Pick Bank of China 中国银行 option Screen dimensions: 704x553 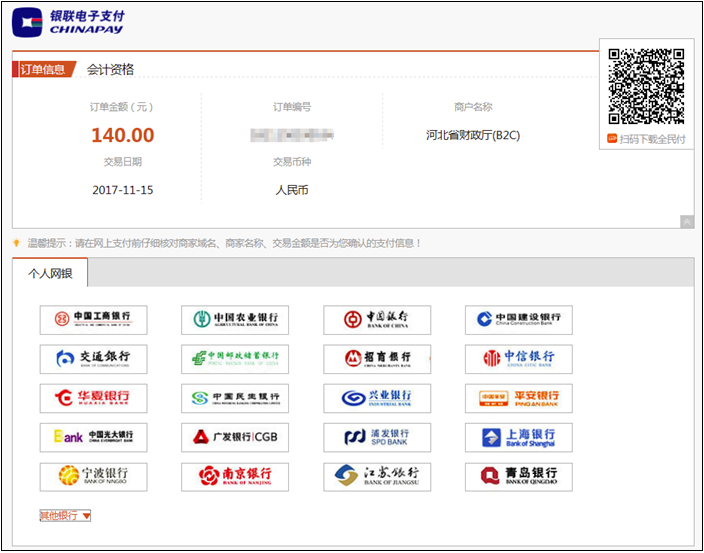[x=377, y=320]
